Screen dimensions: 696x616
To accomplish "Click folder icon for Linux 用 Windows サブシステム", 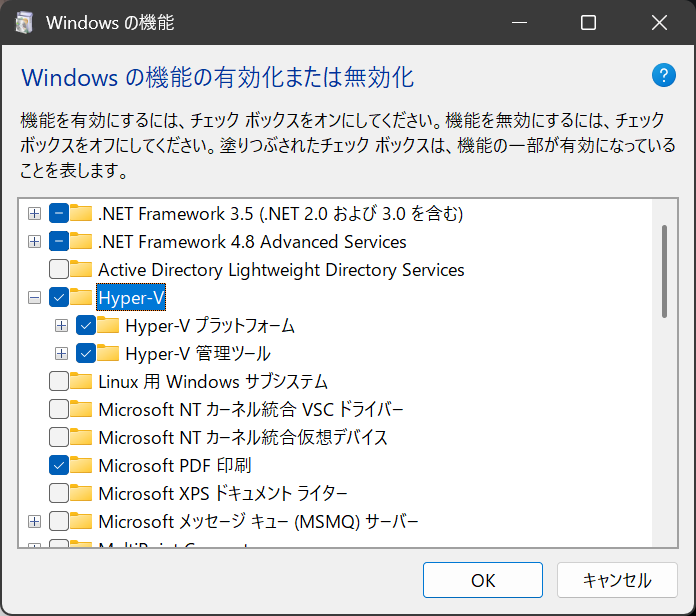I will 82,381.
